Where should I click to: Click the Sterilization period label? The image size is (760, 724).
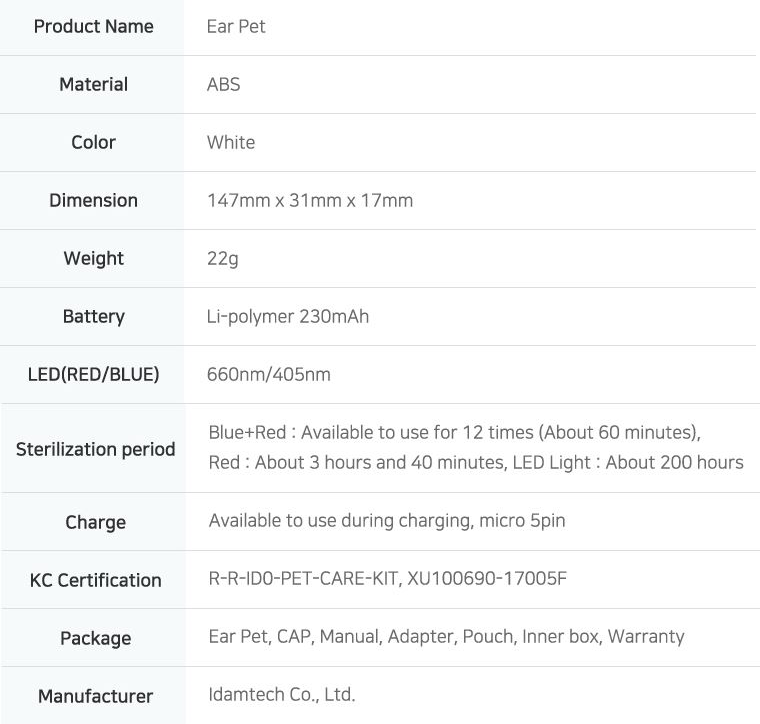coord(95,449)
